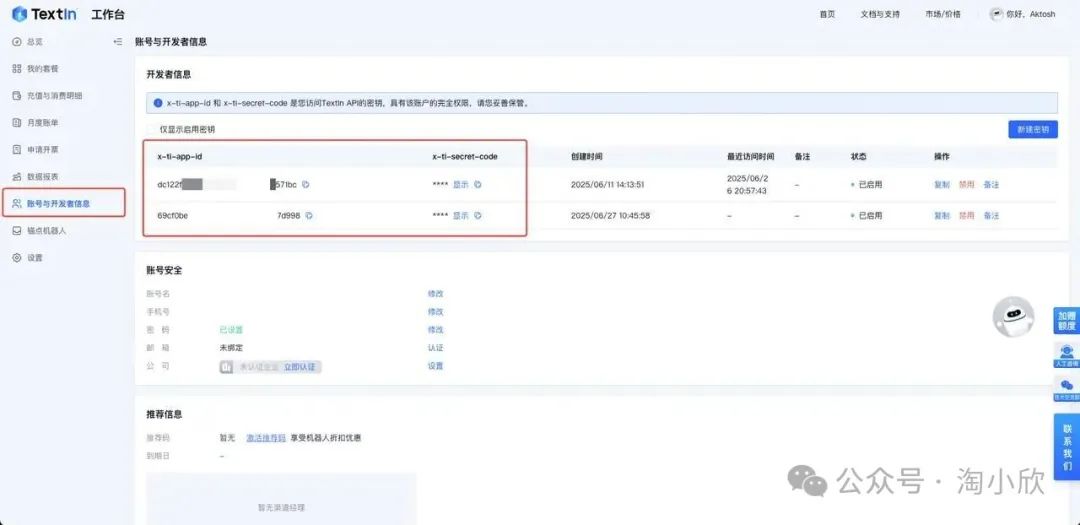
Task: Click the 2025/06/27 10:45:58 creation time
Action: tap(610, 216)
